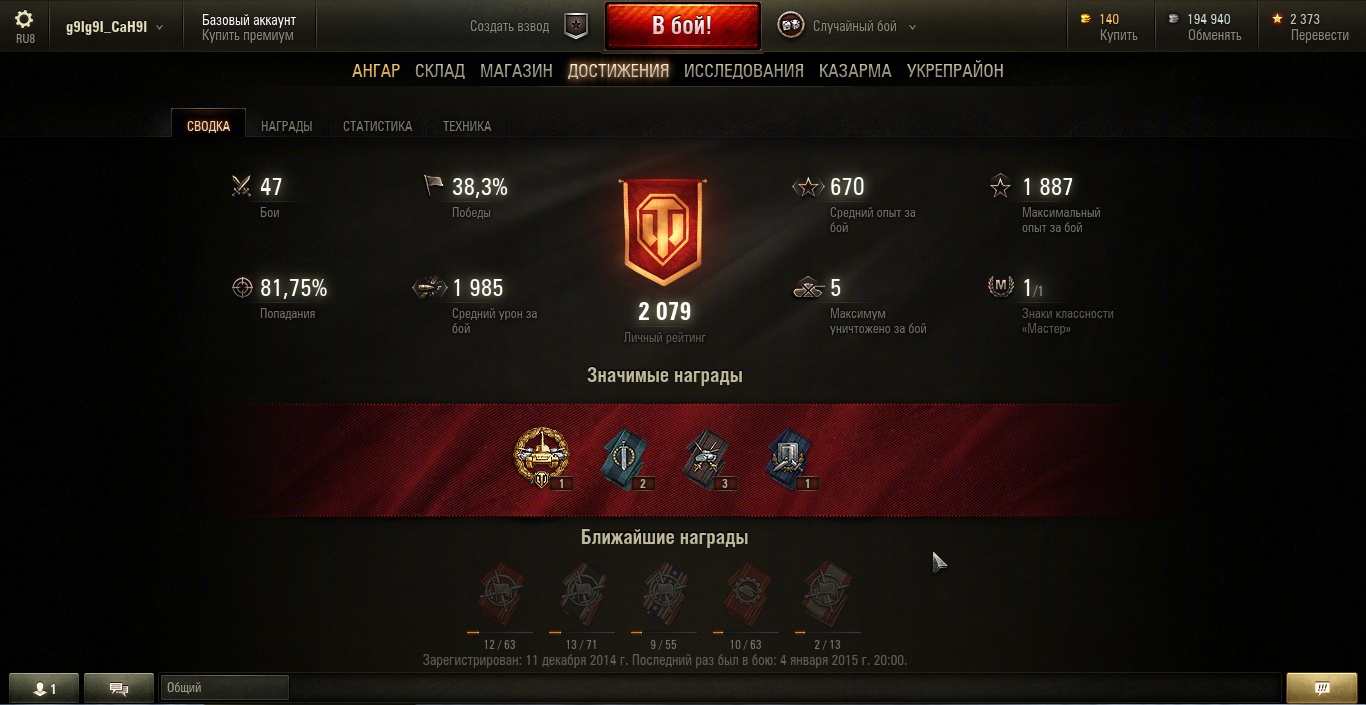Screen dimensions: 1366x705
Task: Click the random battle mode icon
Action: coord(791,26)
